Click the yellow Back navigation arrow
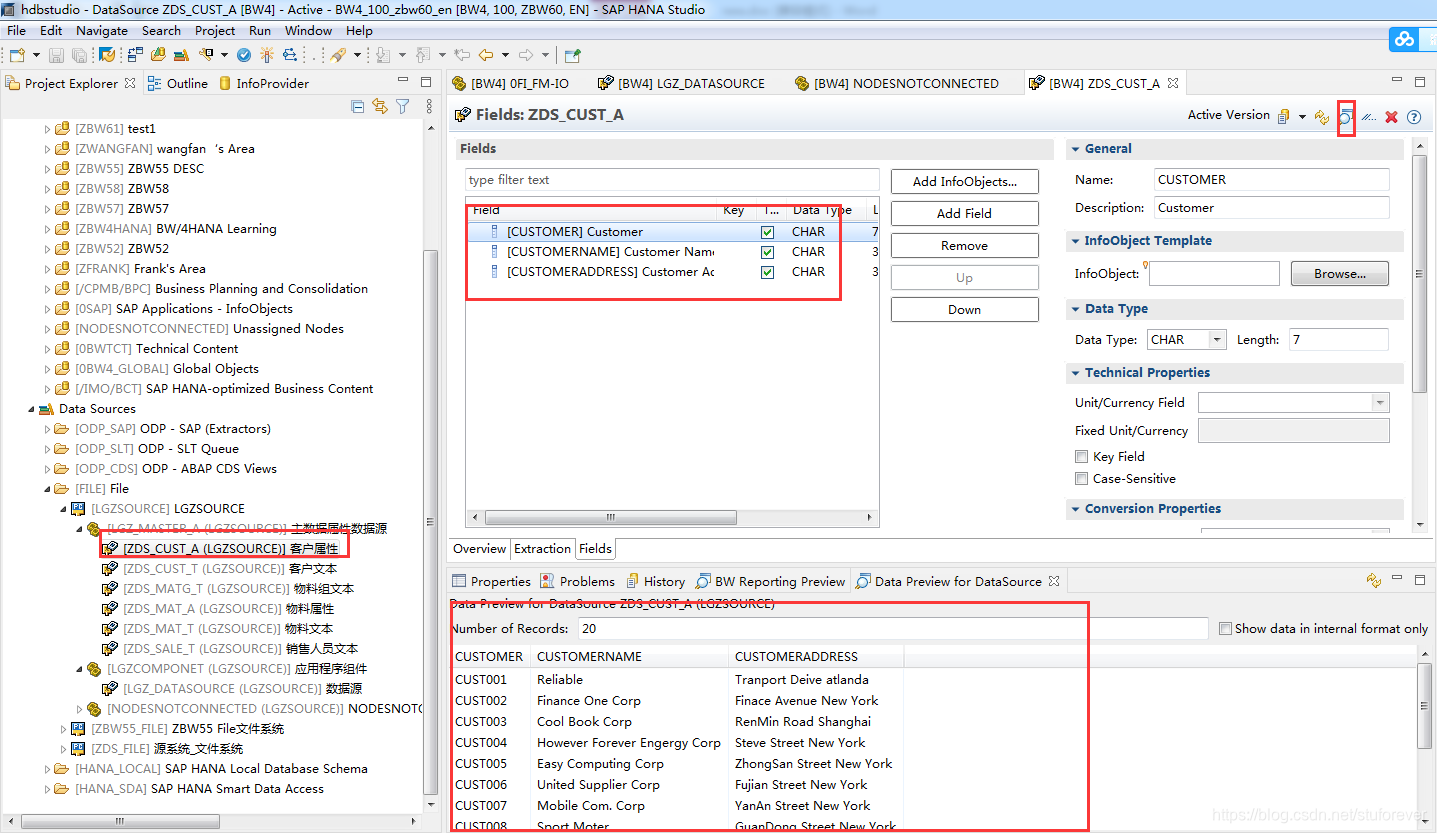This screenshot has width=1437, height=833. coord(485,55)
